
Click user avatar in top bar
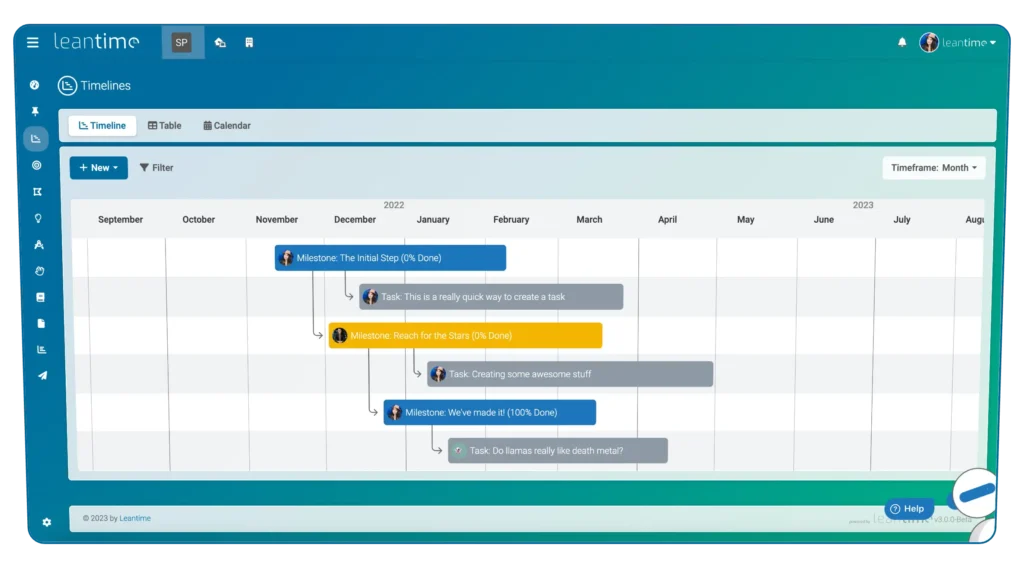pos(929,42)
